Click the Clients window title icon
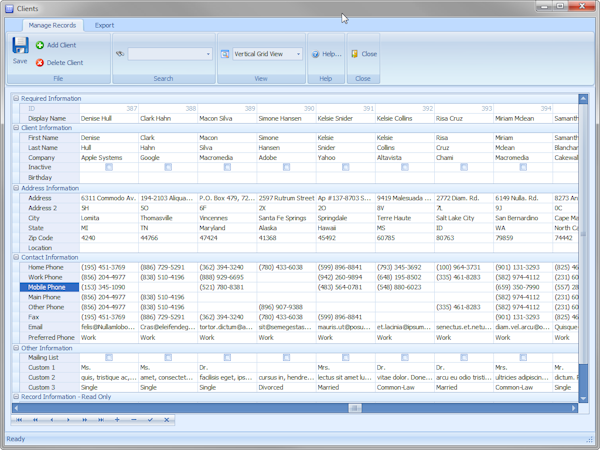600x450 pixels. pos(10,8)
